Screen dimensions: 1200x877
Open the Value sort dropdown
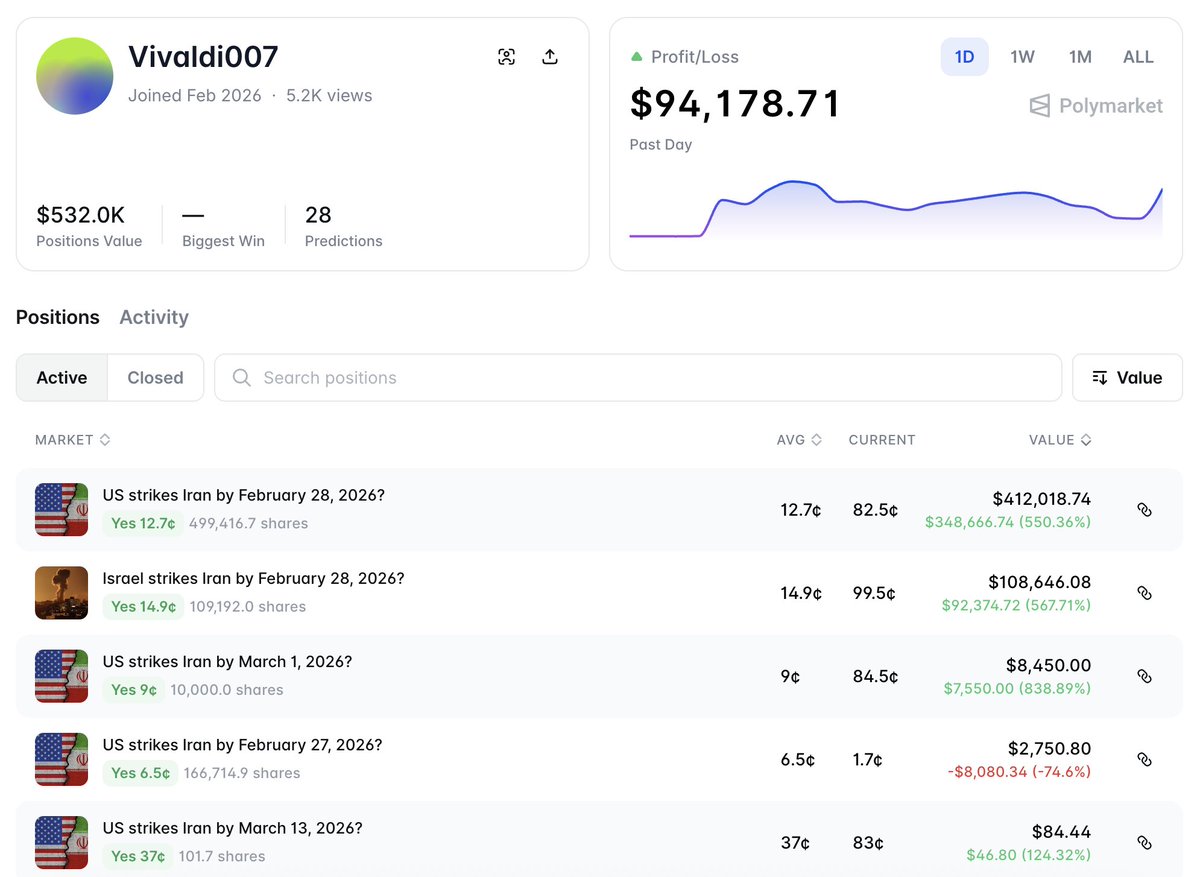tap(1127, 378)
